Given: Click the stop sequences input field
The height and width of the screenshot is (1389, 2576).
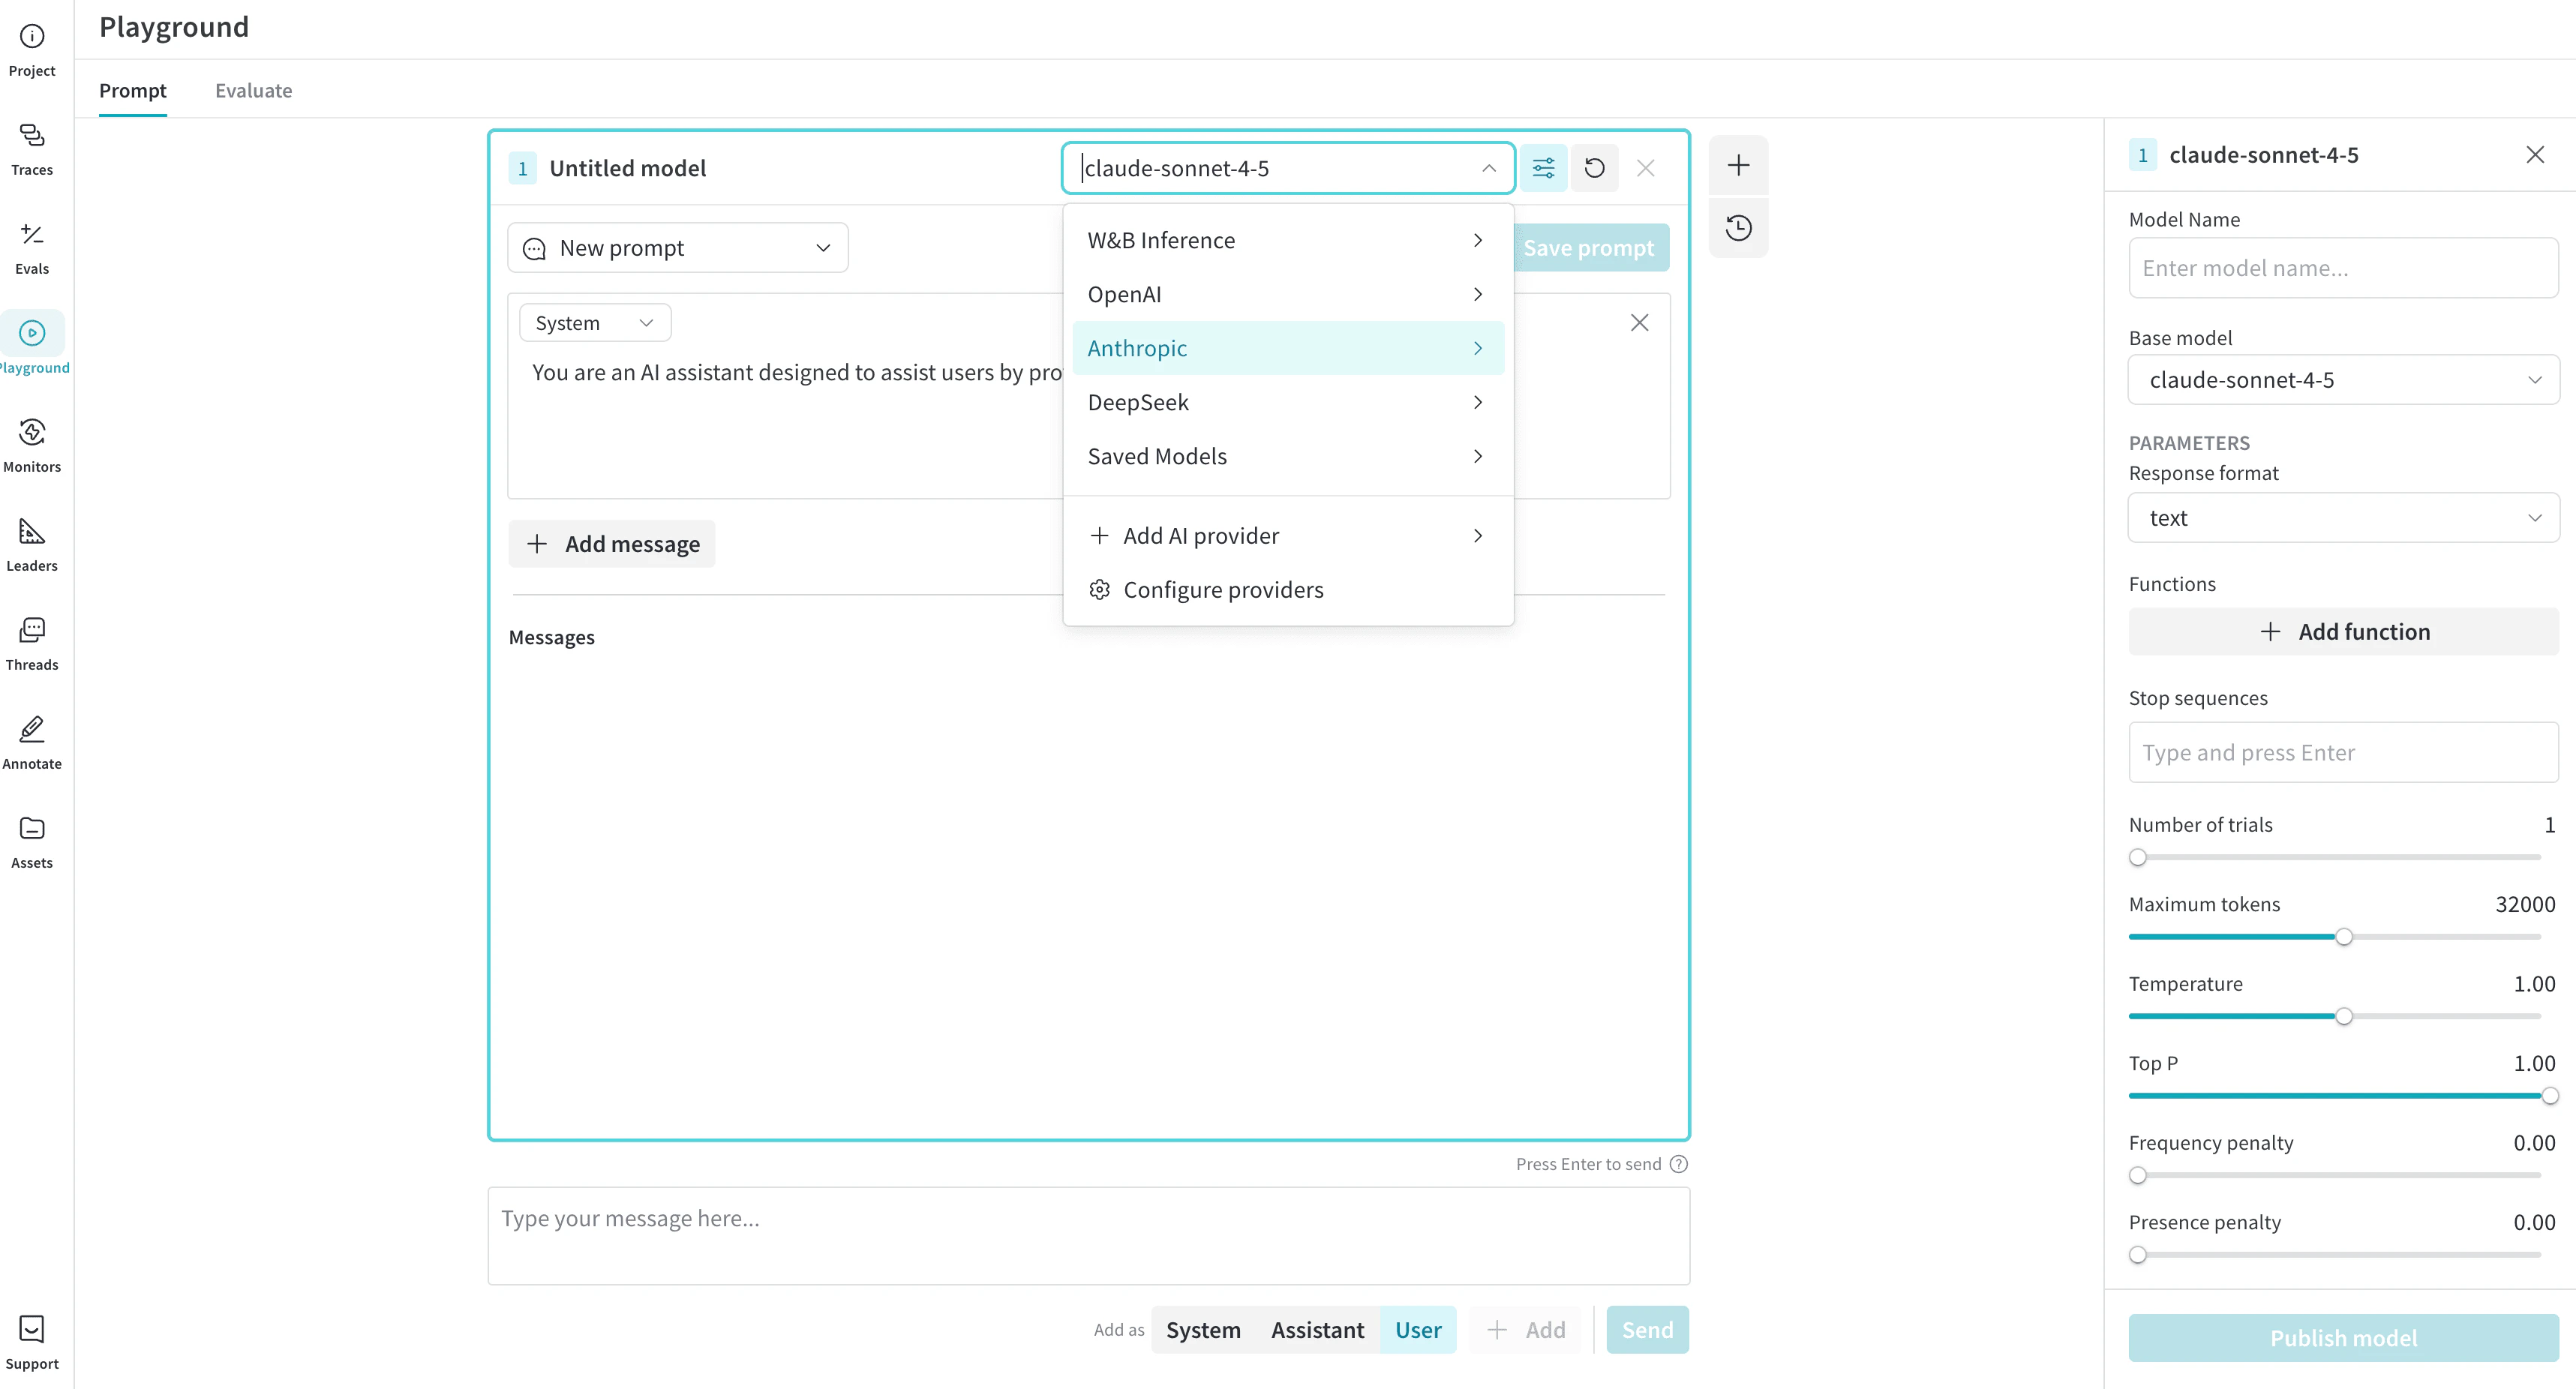Looking at the screenshot, I should click(2341, 753).
